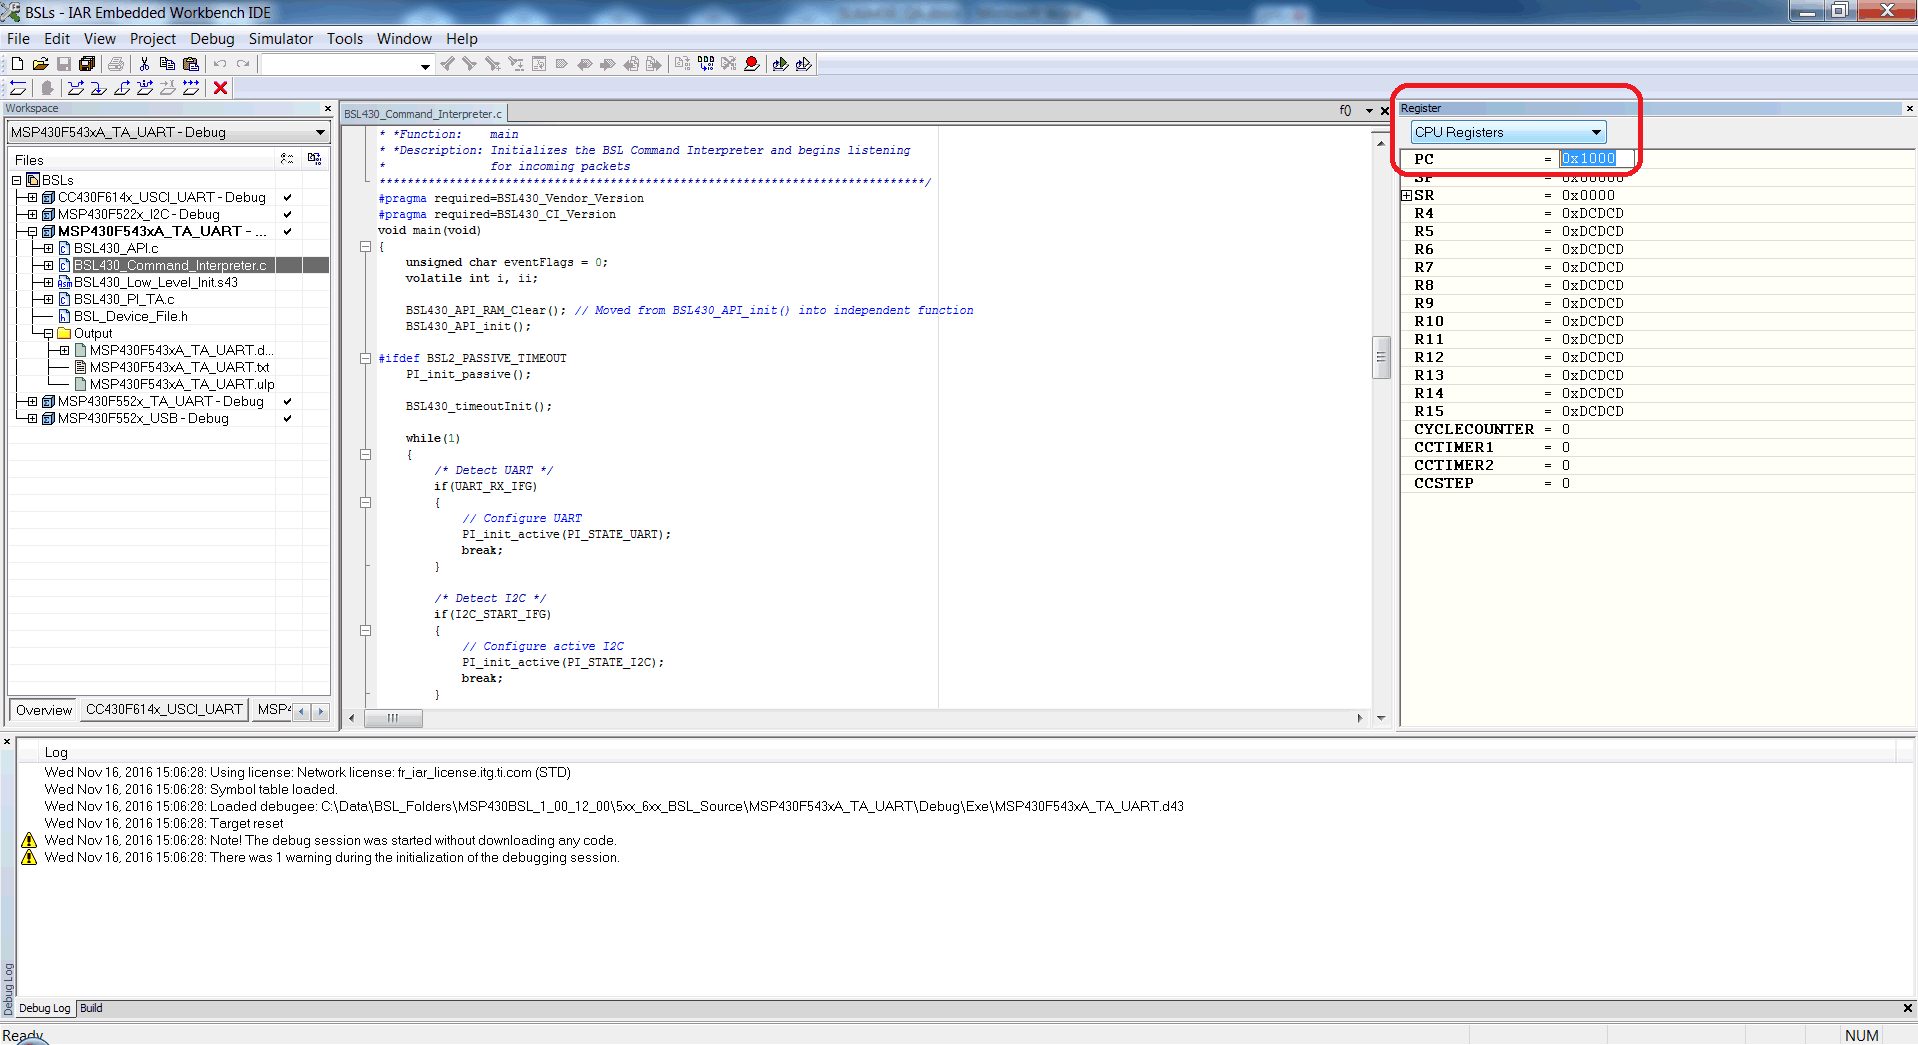Stop debugging with the red X icon
Screen dimensions: 1918x1045
click(221, 88)
